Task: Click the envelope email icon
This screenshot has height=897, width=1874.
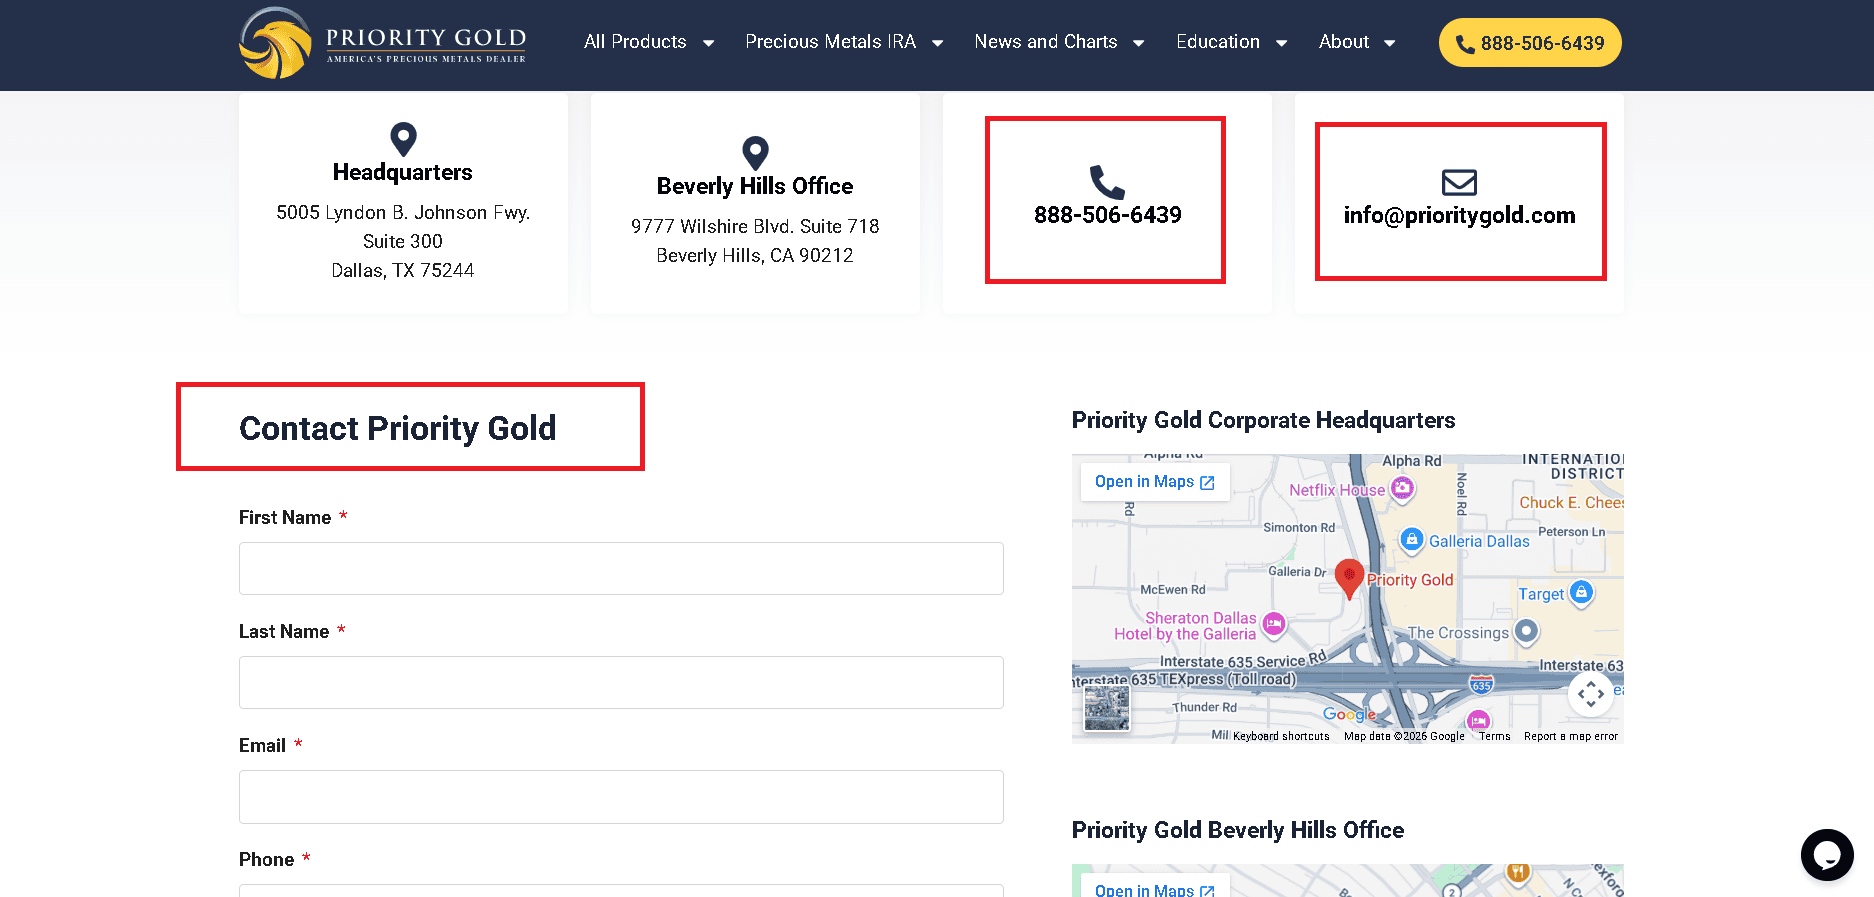Action: 1459,182
